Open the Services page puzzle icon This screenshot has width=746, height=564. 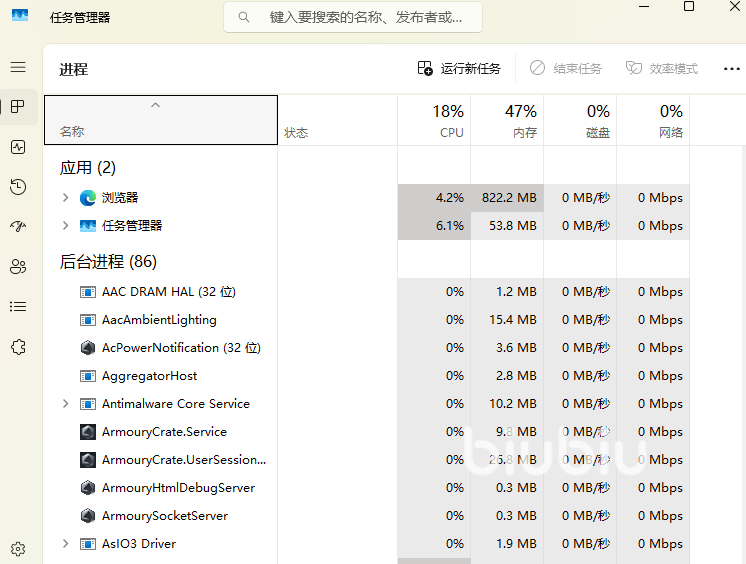pos(18,347)
